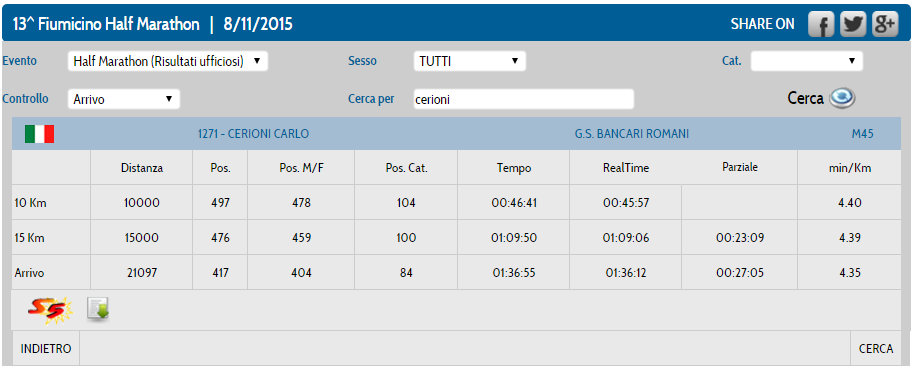
Task: Click the Cerca eye search icon
Action: pyautogui.click(x=842, y=98)
